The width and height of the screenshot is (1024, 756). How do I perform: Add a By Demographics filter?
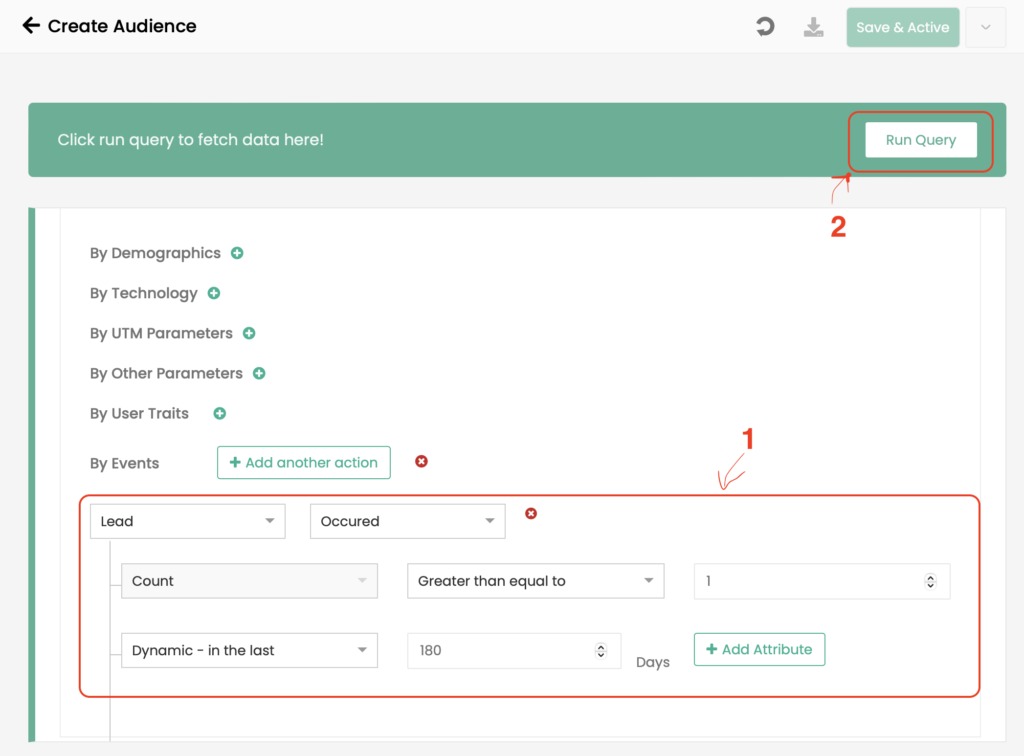click(237, 253)
